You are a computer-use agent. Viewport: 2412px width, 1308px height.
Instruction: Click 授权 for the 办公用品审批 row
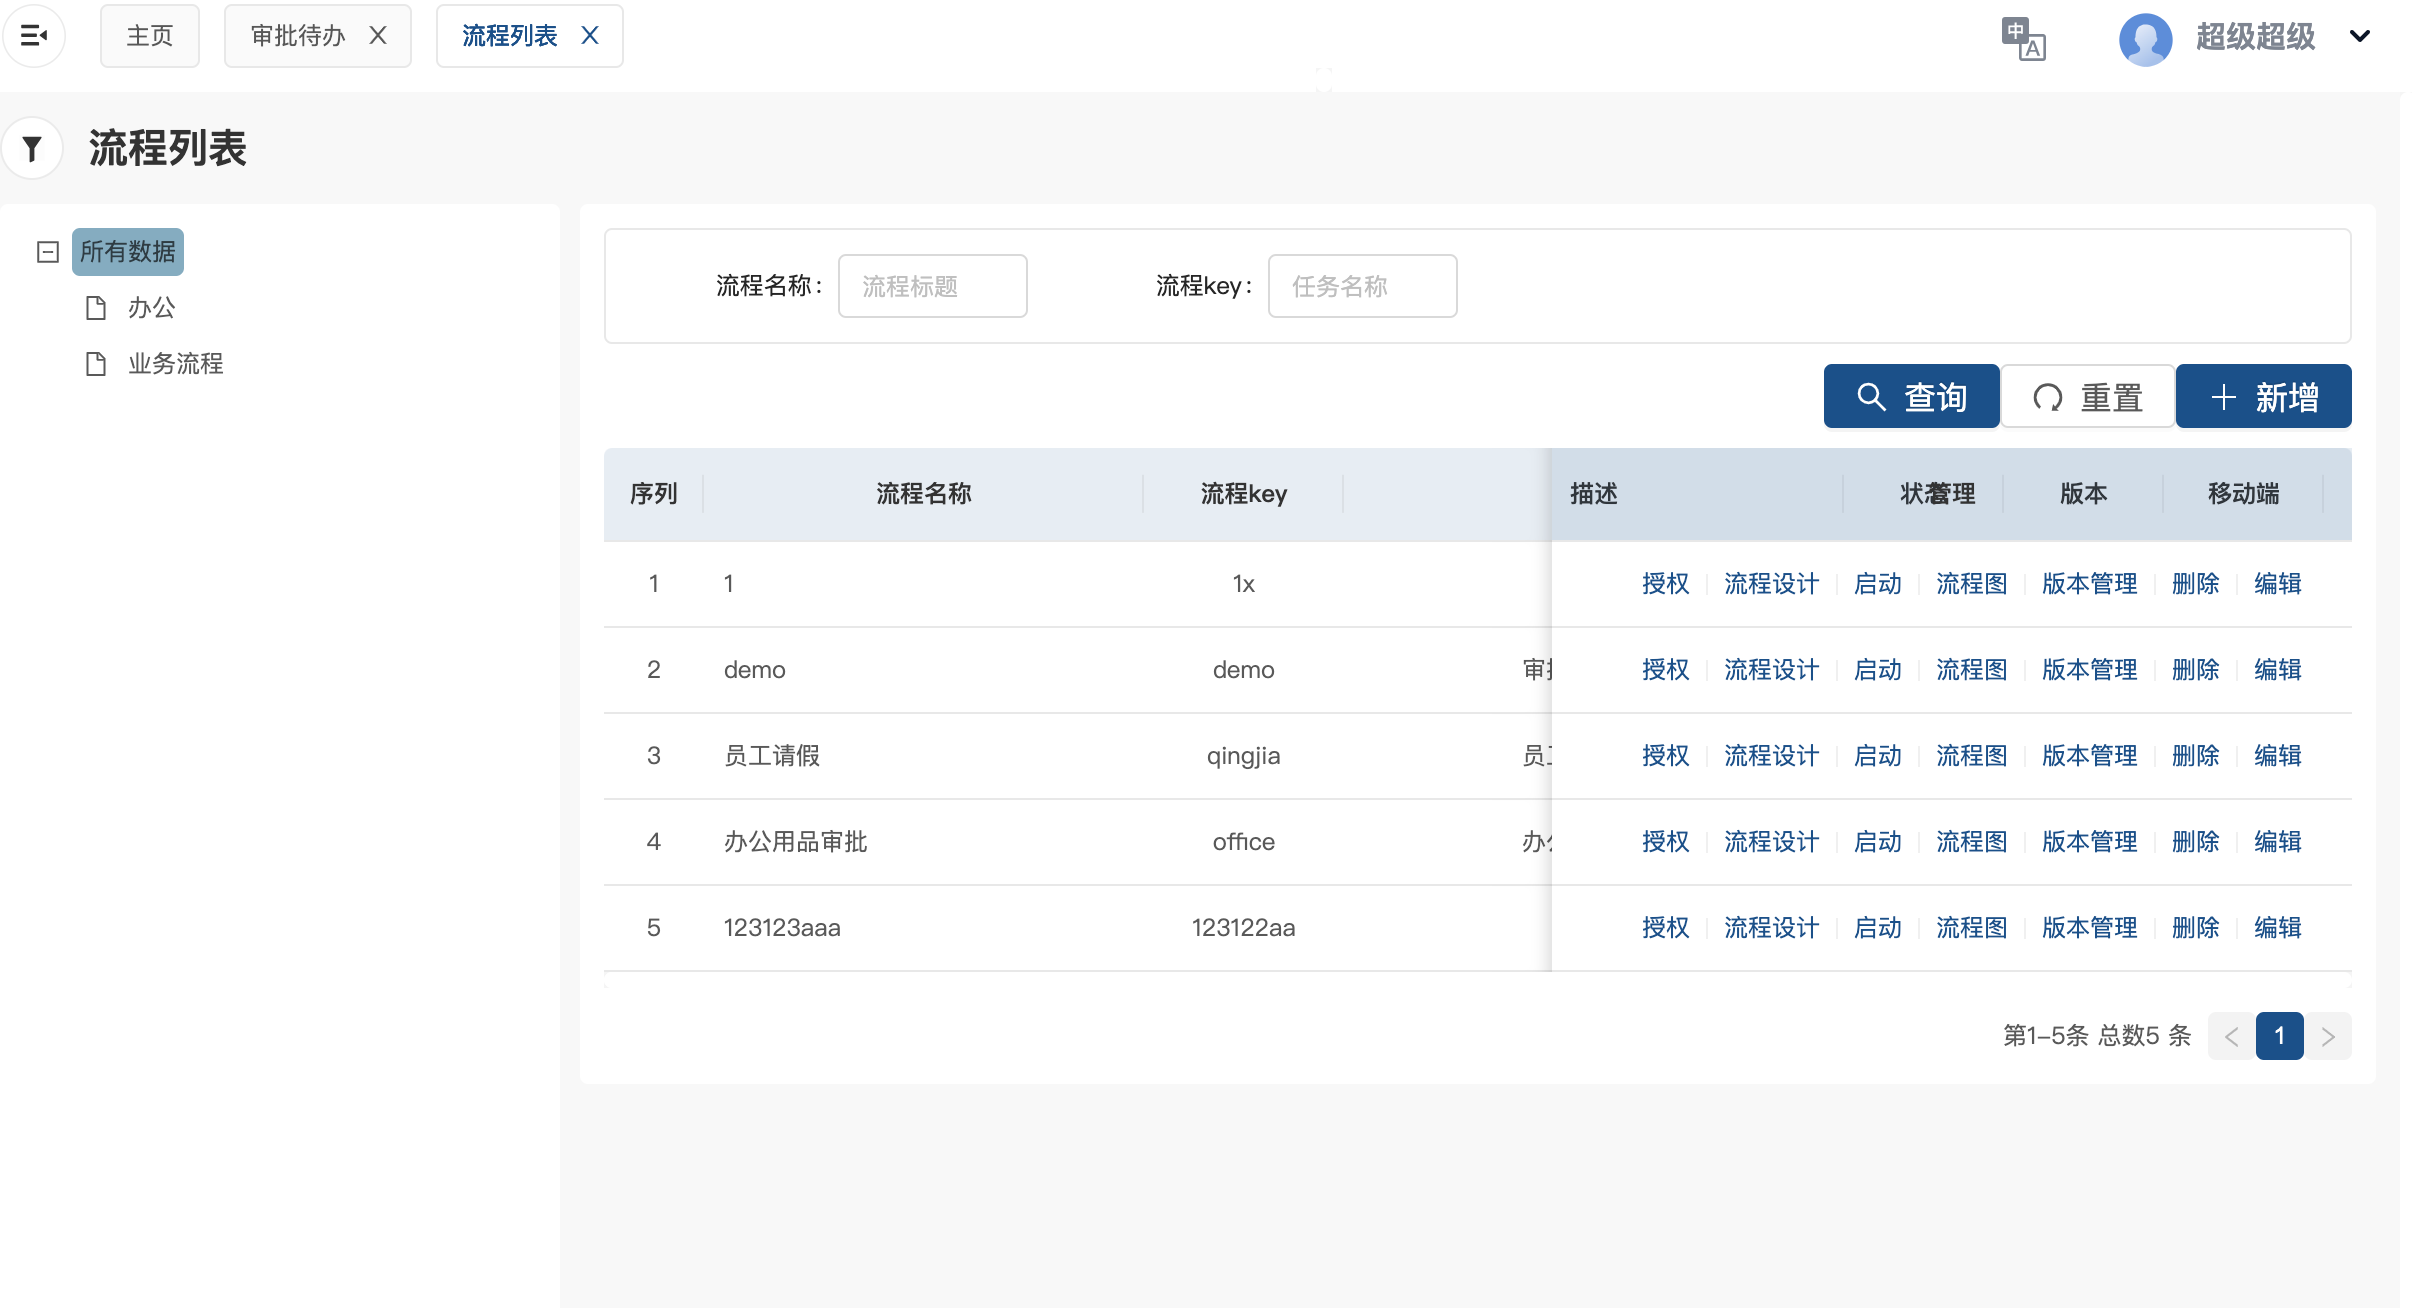point(1666,842)
